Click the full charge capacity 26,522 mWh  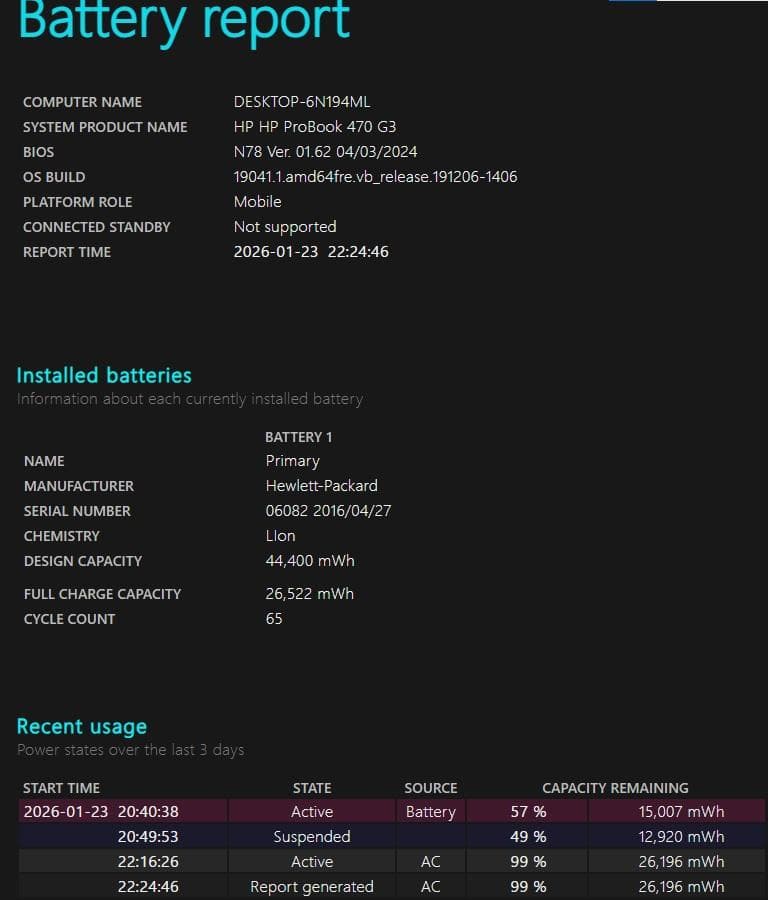[x=310, y=594]
